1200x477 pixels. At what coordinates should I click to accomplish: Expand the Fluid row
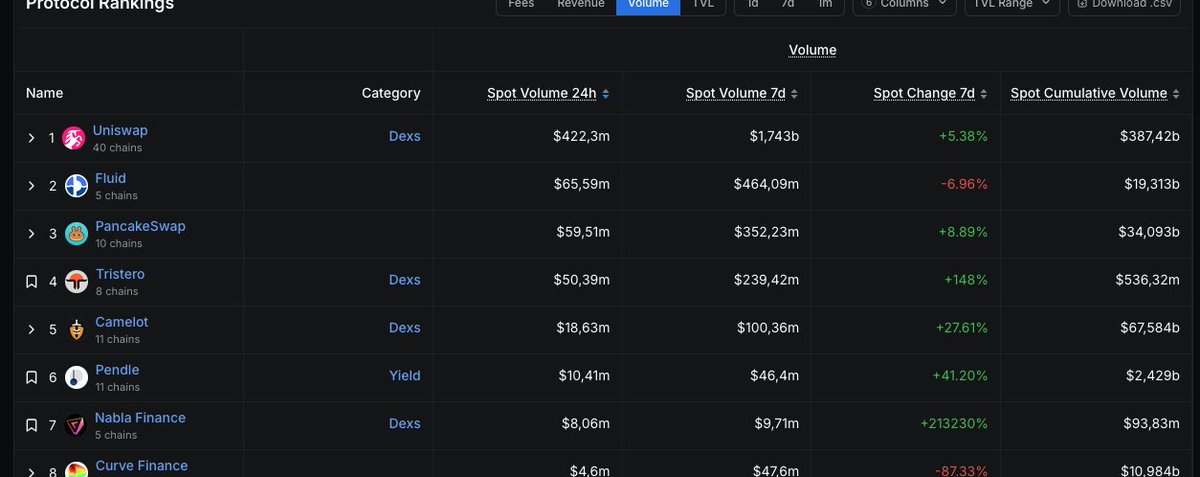(x=31, y=186)
